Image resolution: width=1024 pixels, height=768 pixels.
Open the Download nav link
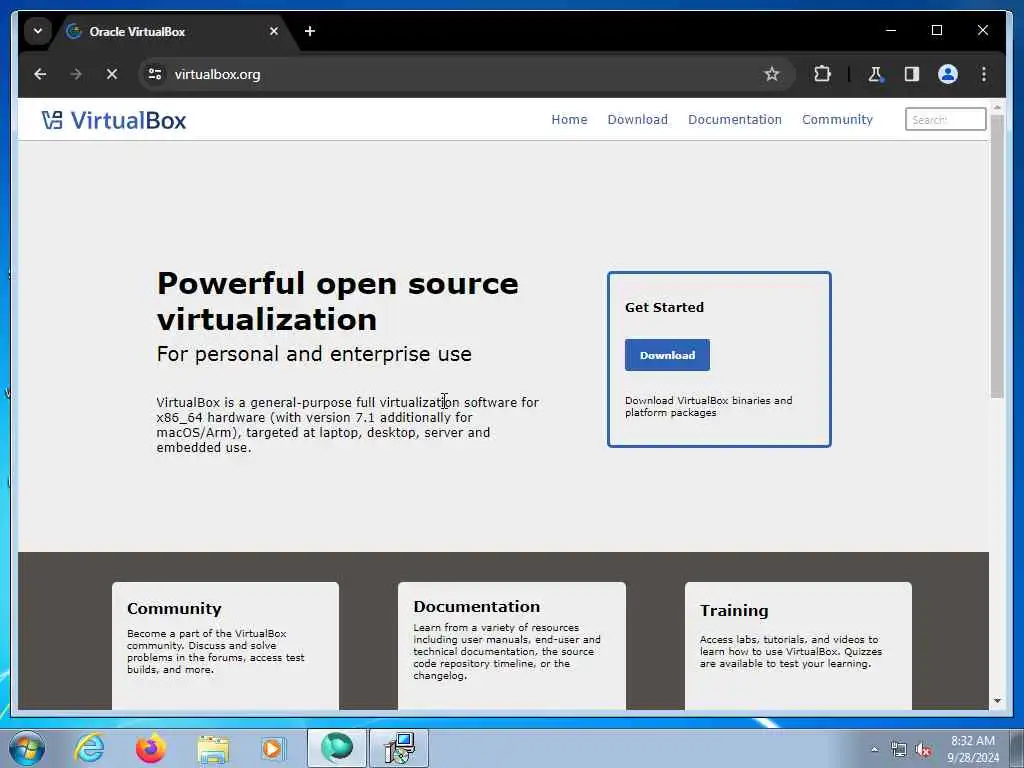click(x=637, y=120)
